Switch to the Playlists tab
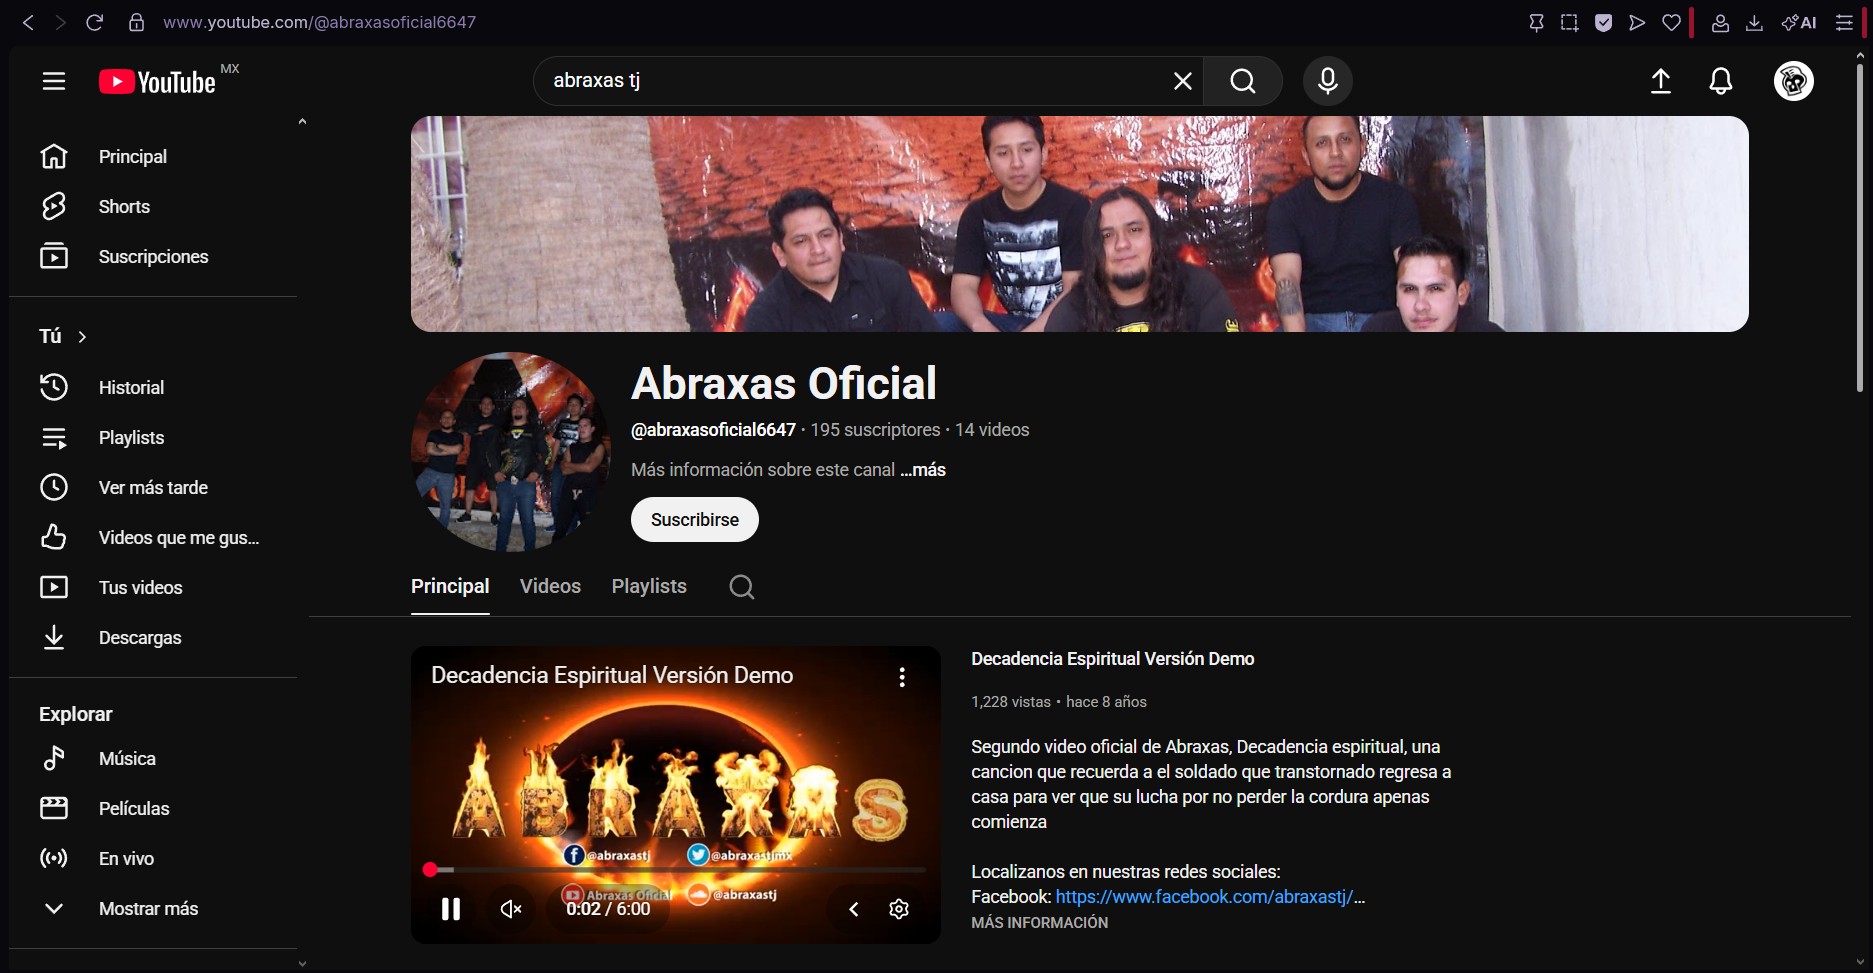 point(649,587)
